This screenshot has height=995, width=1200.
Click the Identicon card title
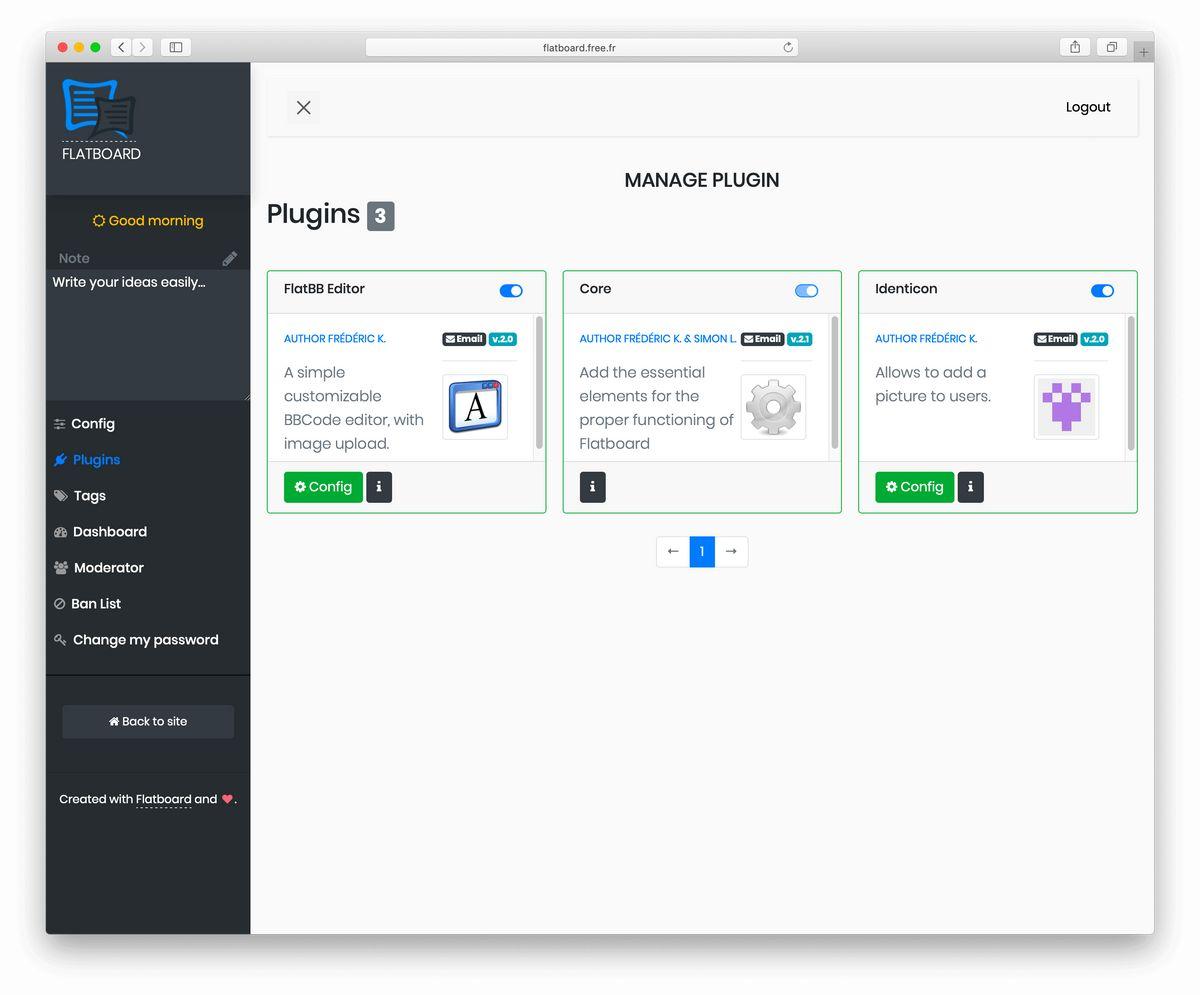tap(906, 289)
